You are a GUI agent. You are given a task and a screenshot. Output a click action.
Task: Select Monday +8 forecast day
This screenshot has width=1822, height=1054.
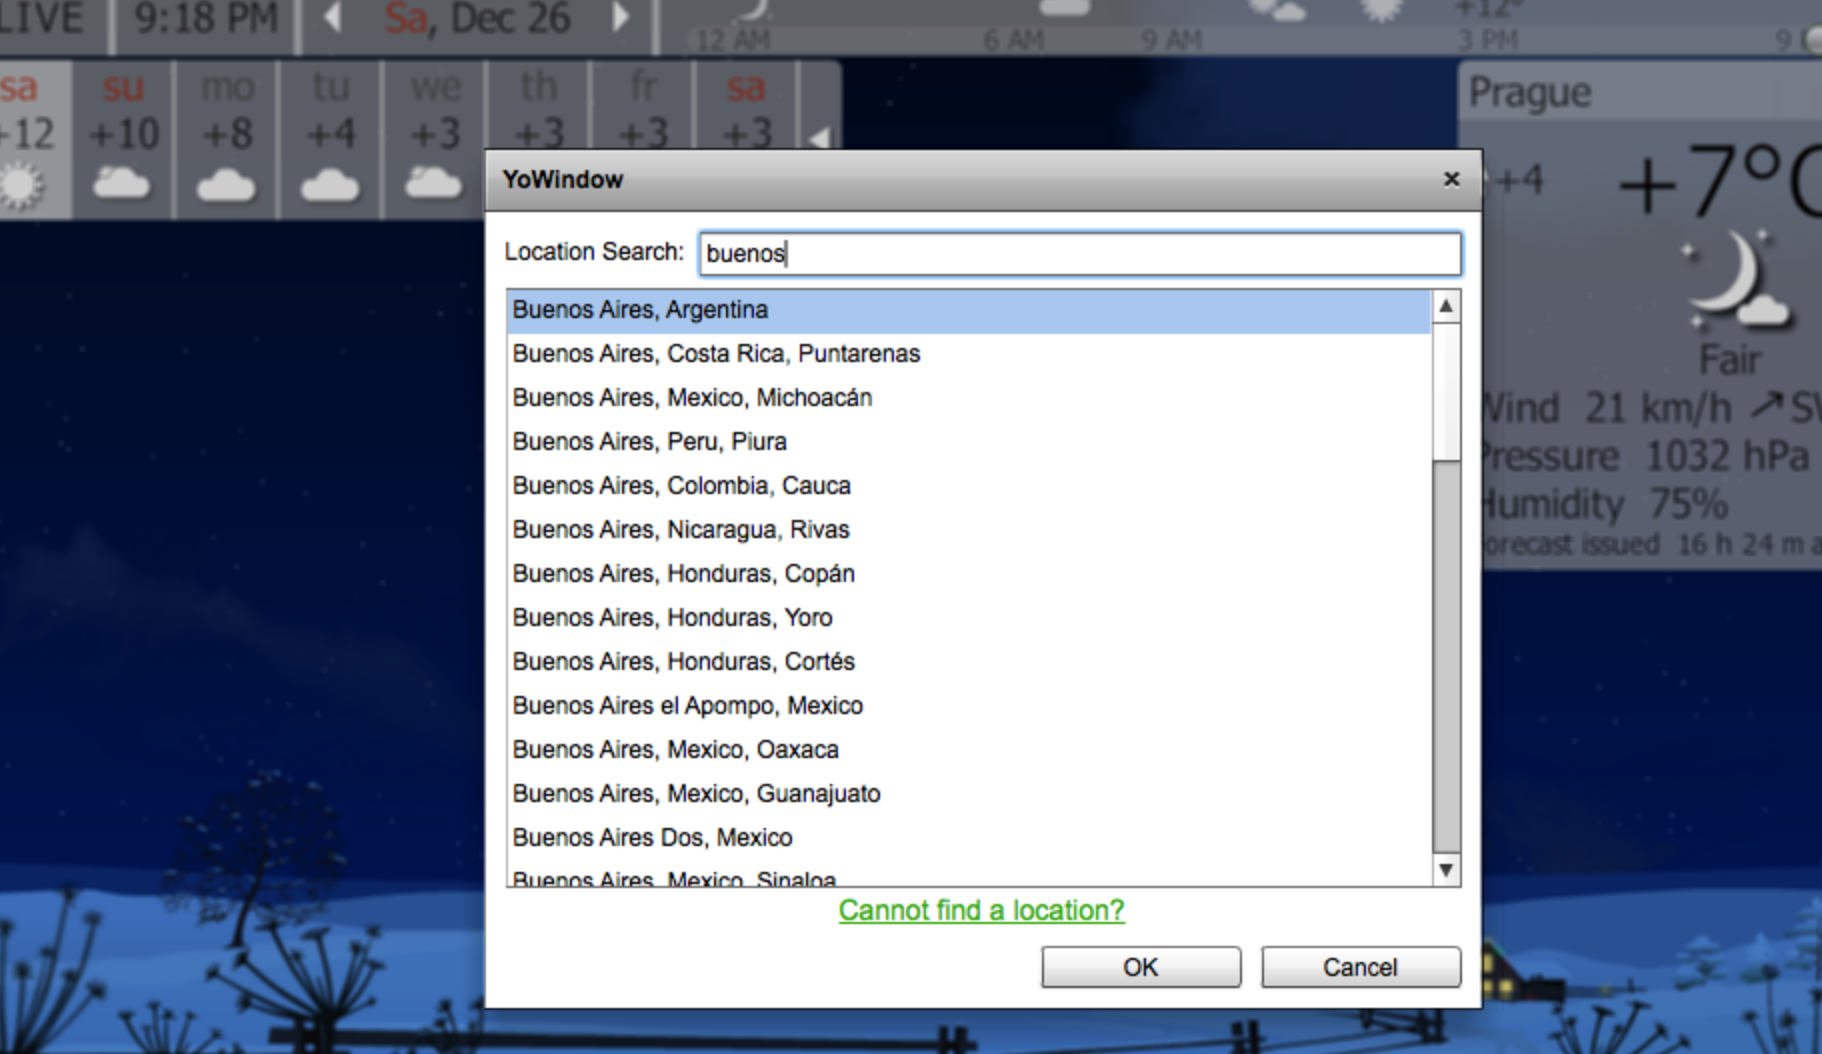click(227, 138)
